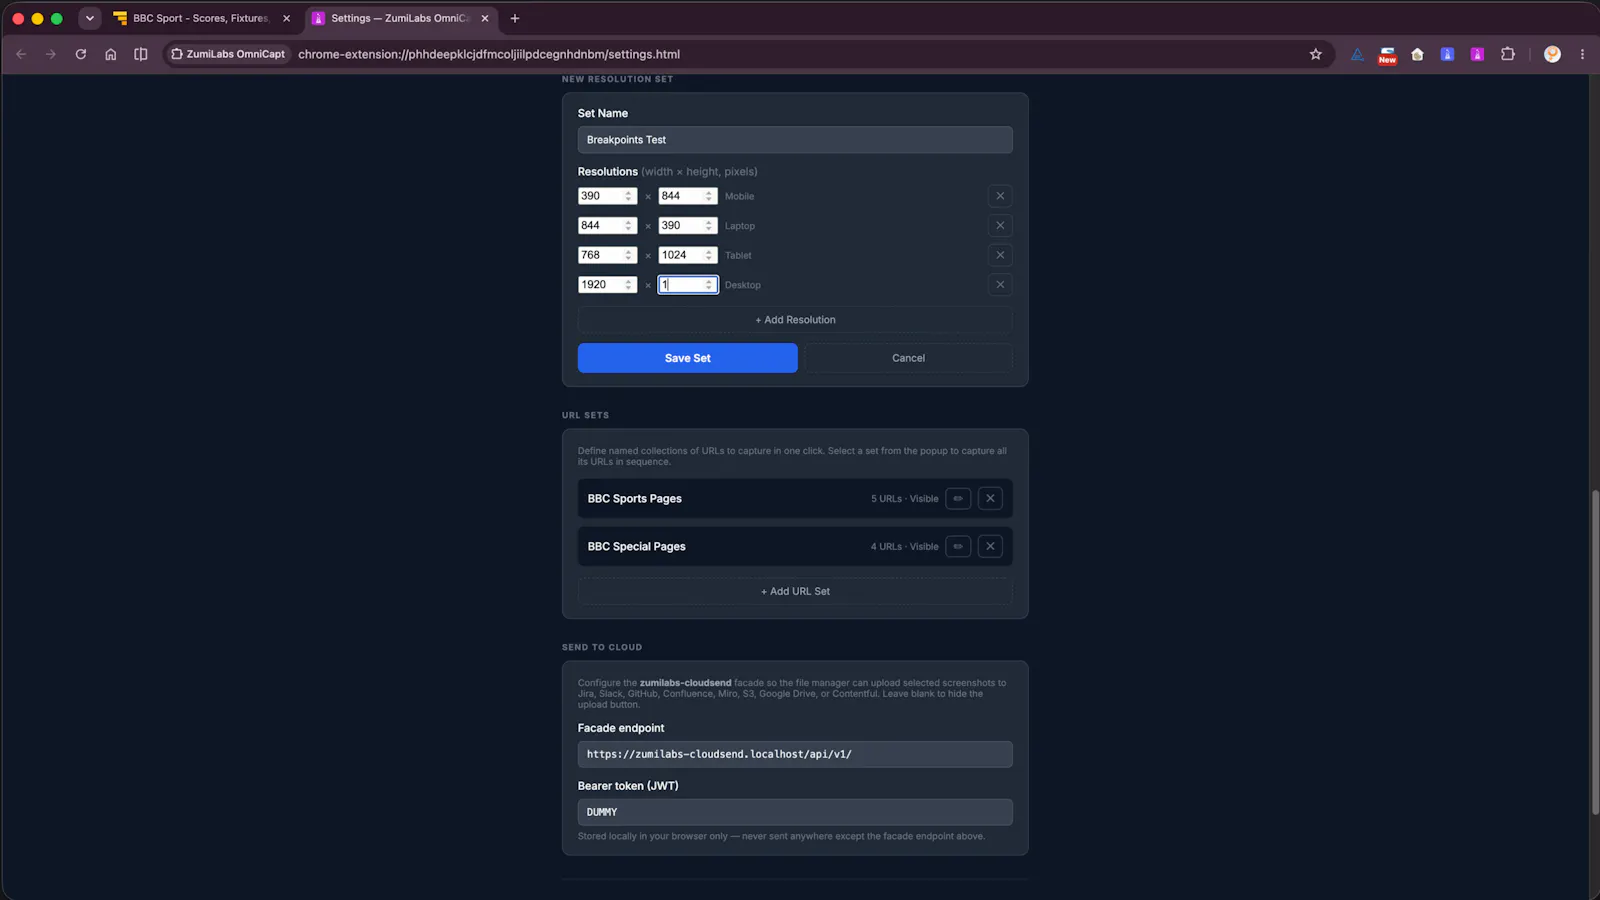Adjust the Tablet width stepper arrows
This screenshot has width=1600, height=900.
628,255
